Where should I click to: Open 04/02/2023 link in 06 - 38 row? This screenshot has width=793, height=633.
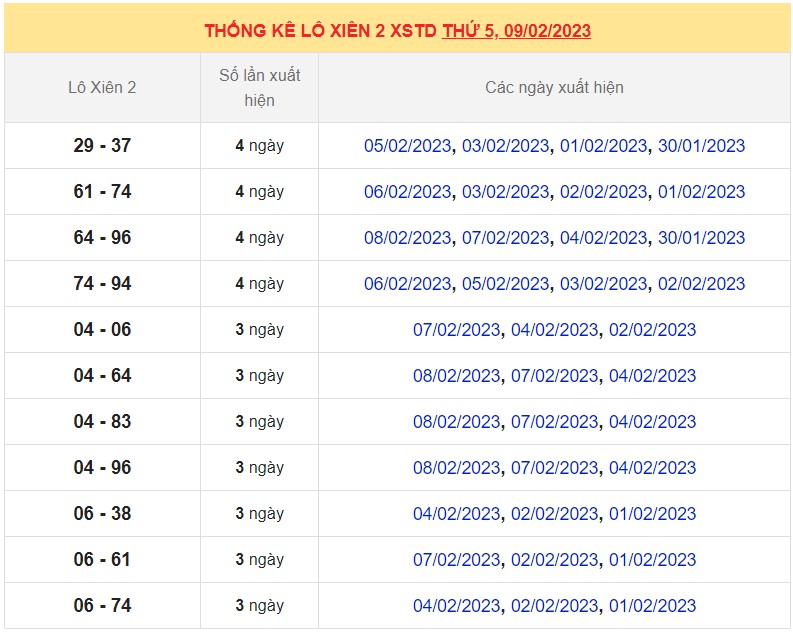coord(456,514)
